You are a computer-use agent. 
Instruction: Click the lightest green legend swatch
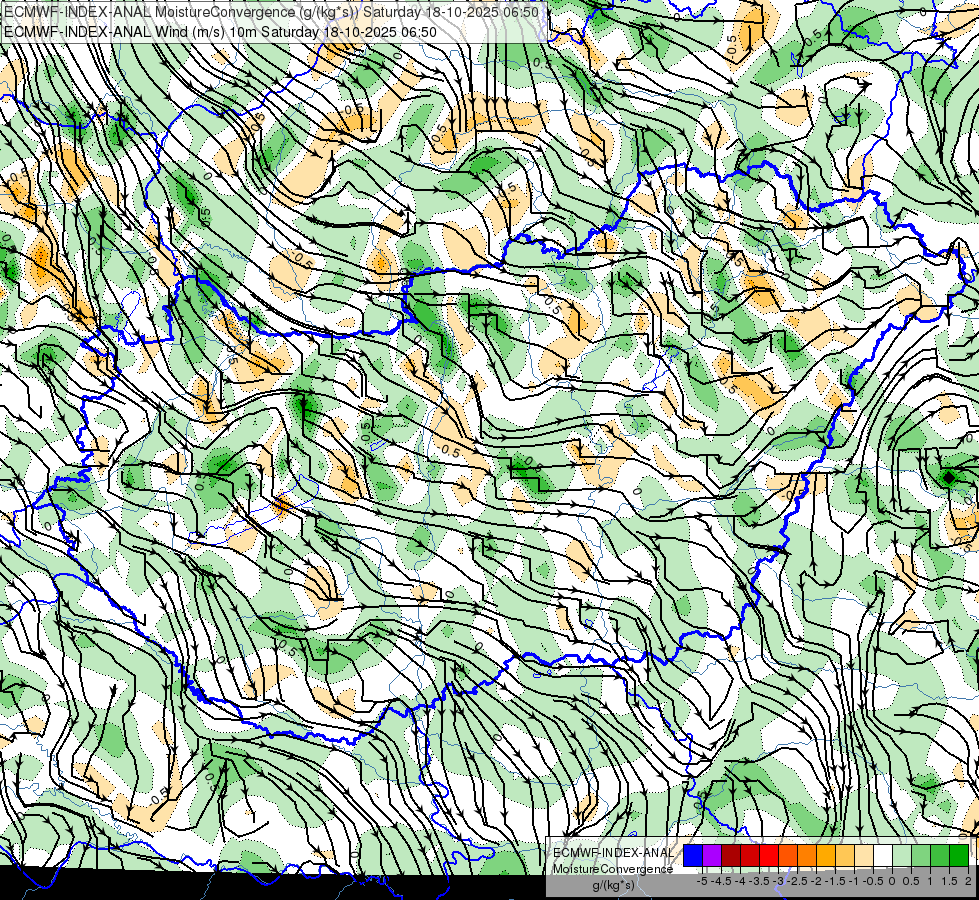click(x=902, y=855)
